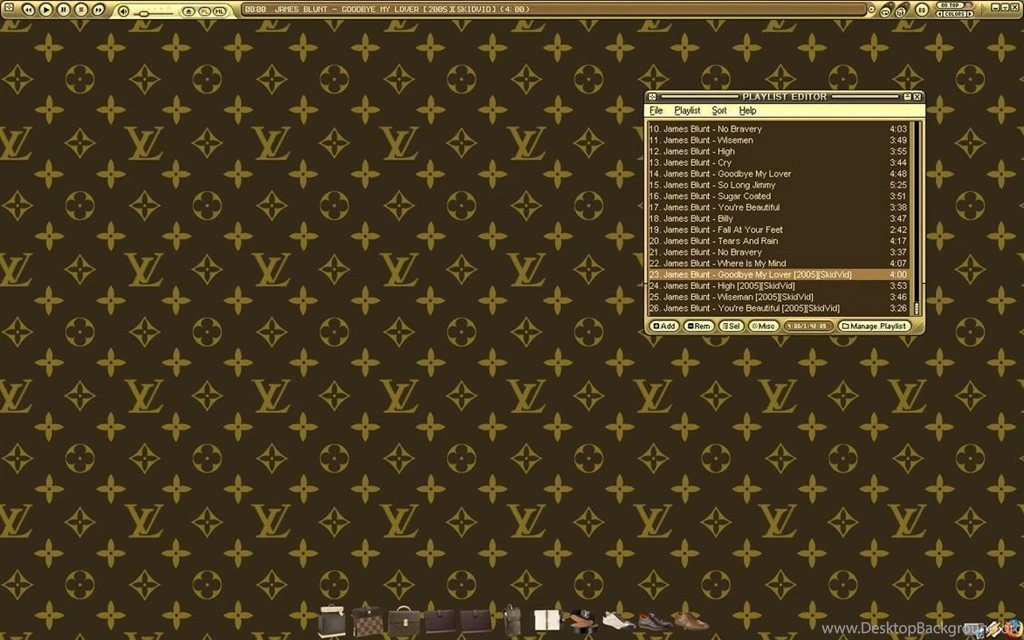The width and height of the screenshot is (1024, 640).
Task: Pause the current James Blunt track
Action: click(62, 10)
